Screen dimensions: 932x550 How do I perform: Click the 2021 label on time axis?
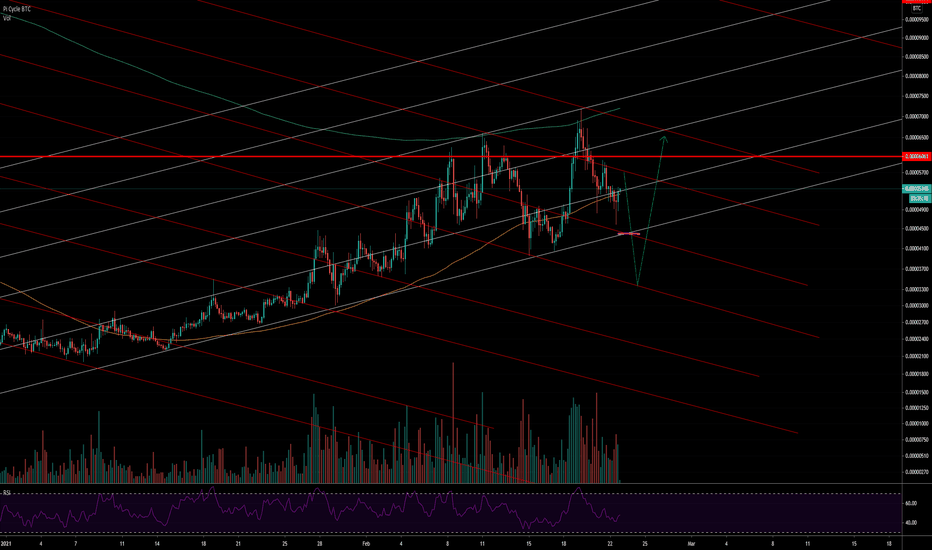coord(6,543)
